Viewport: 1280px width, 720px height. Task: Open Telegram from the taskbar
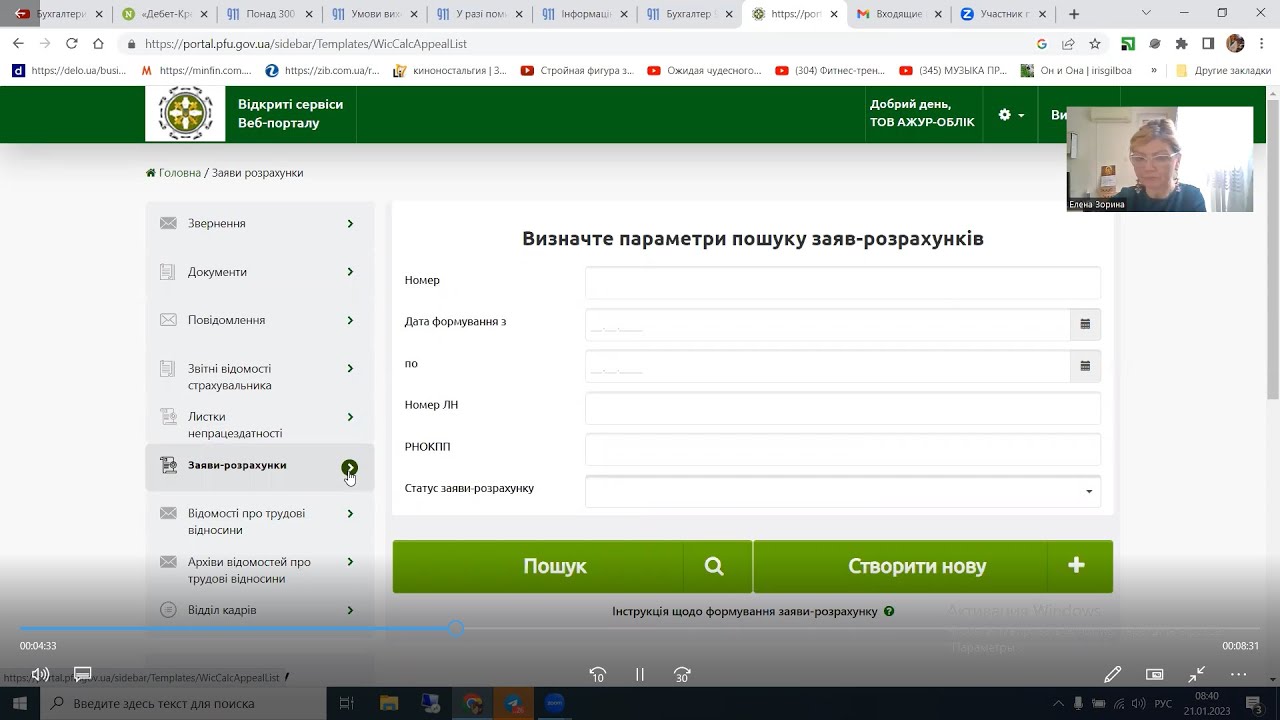[x=513, y=703]
